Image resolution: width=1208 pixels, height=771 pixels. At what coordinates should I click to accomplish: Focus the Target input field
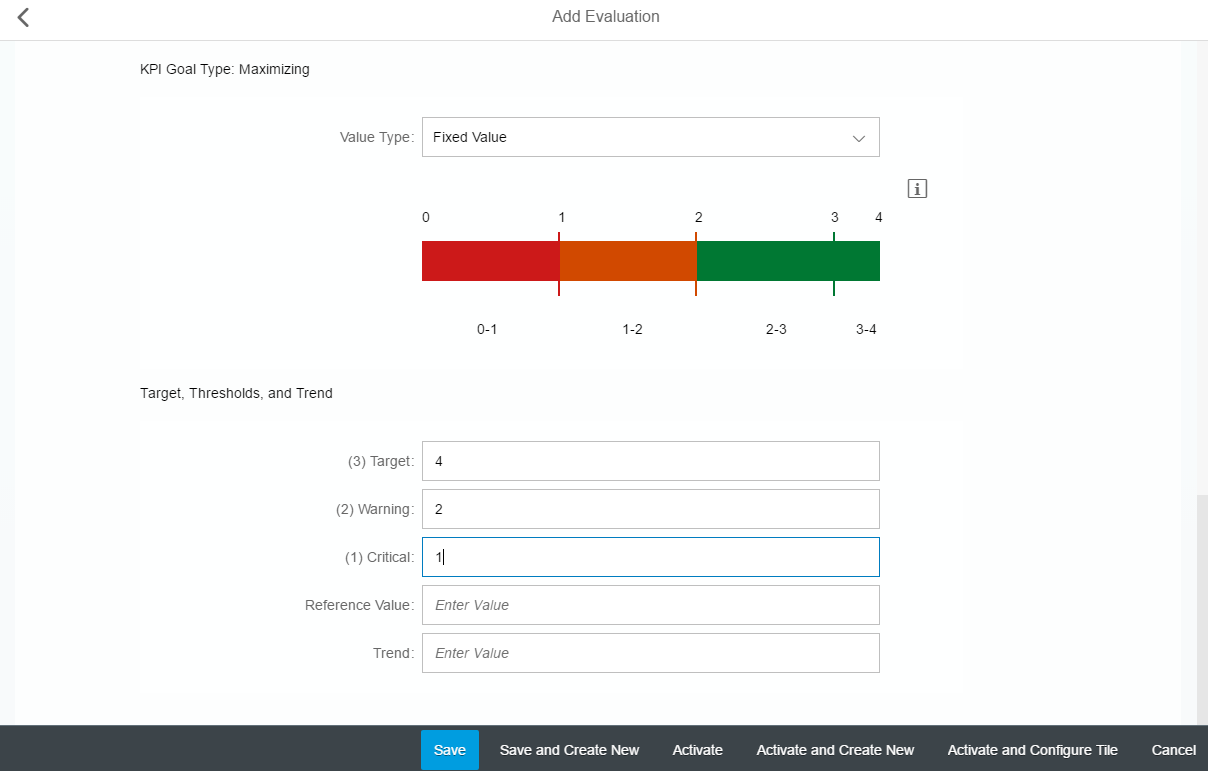click(x=650, y=461)
